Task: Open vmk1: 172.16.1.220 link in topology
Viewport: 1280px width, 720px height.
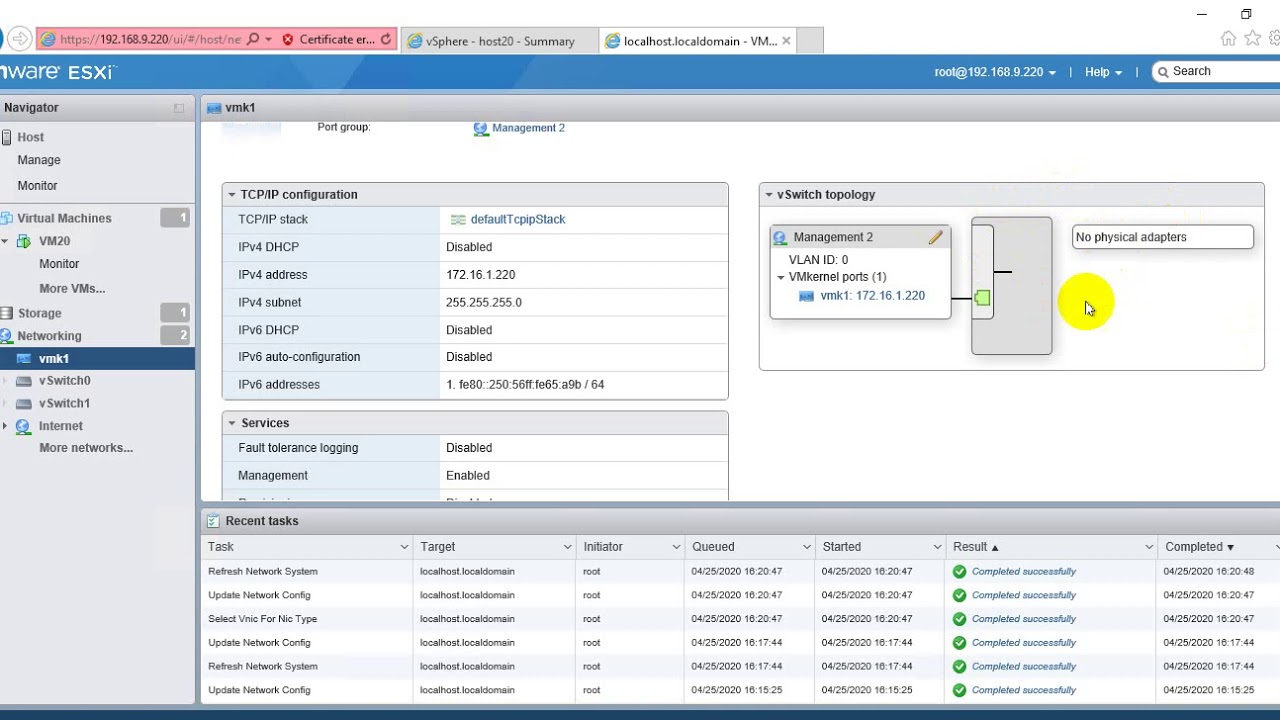Action: (872, 296)
